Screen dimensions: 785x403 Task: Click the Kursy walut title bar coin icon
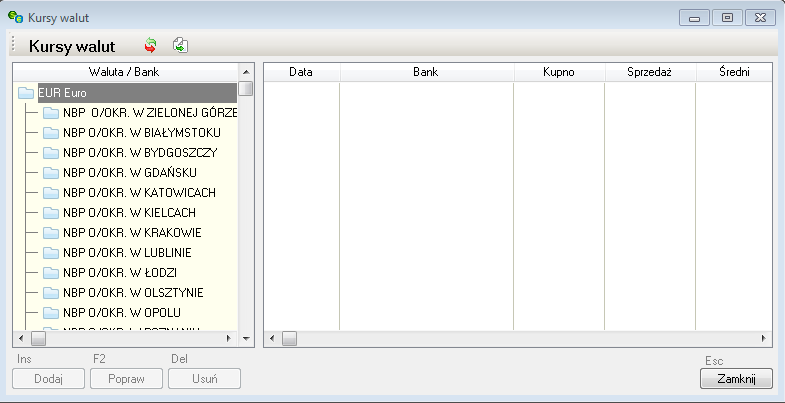[16, 18]
